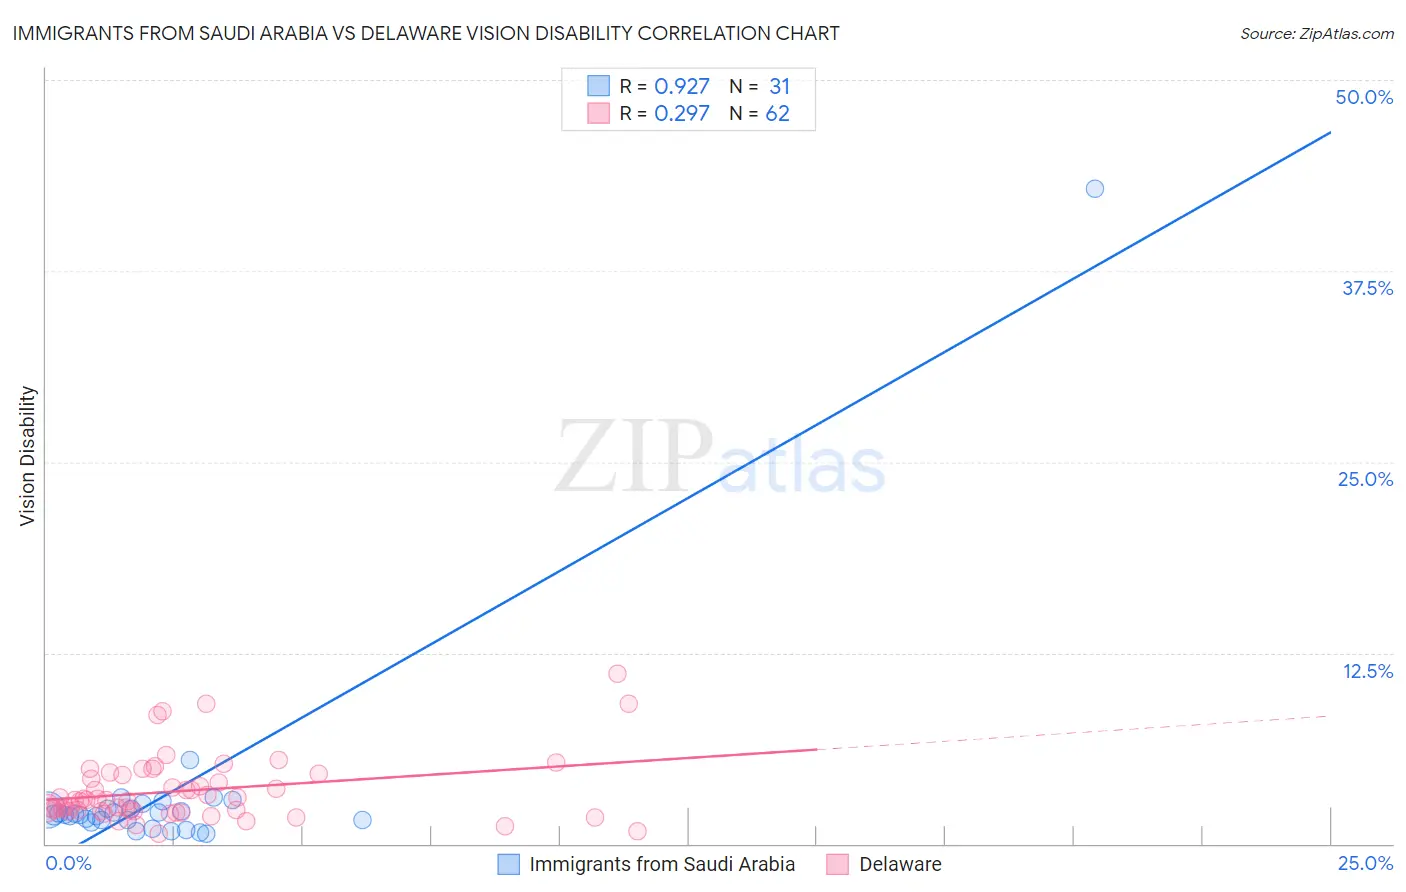
Task: Click the 0.0% x-axis origin label
Action: 69,863
